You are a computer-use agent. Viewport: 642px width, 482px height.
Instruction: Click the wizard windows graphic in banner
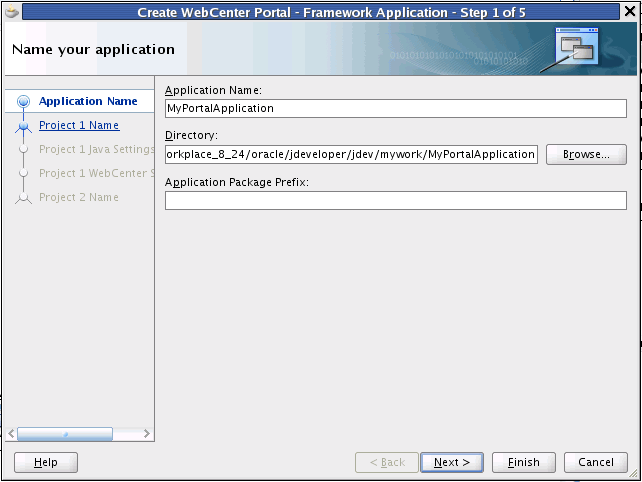coord(576,46)
